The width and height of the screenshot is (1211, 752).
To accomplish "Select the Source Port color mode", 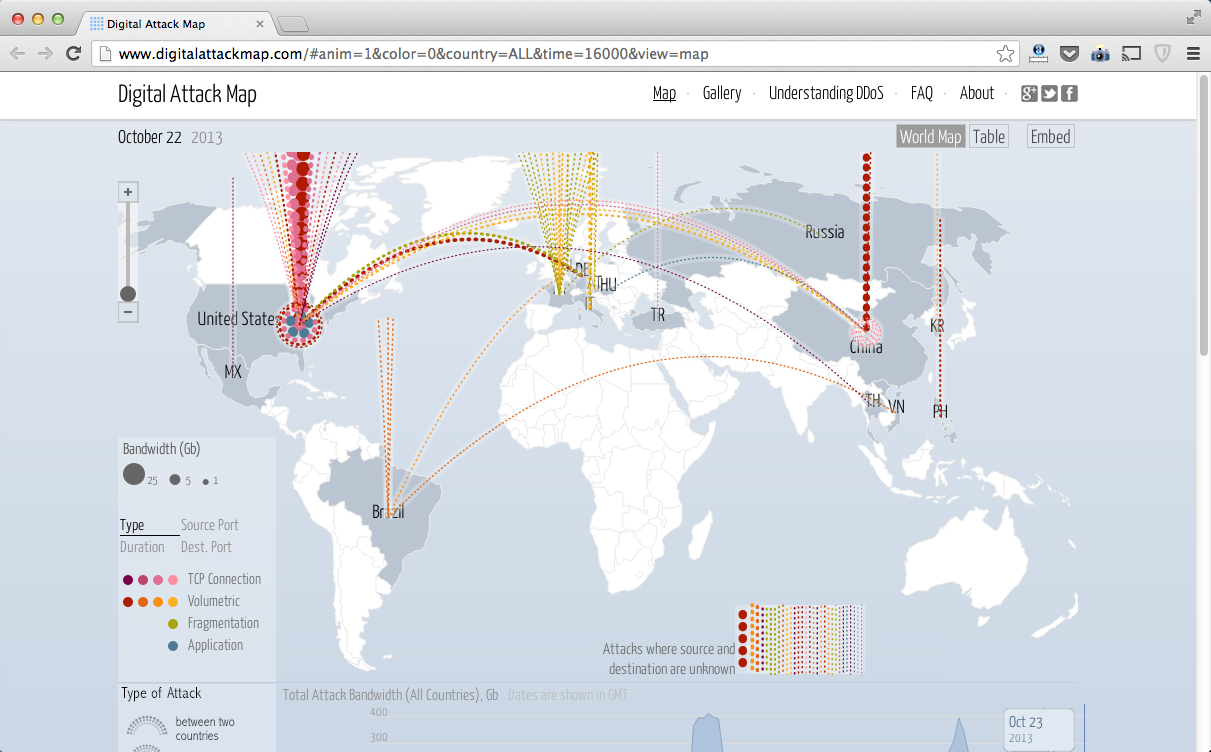I will click(210, 525).
